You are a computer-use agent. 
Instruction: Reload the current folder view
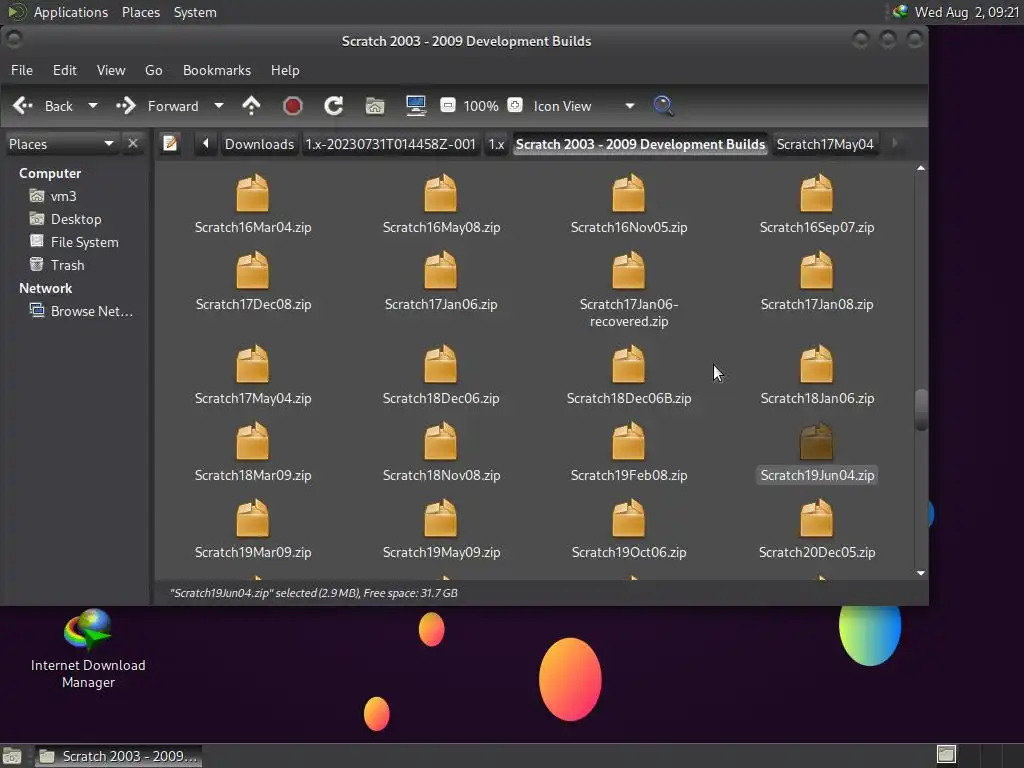(334, 106)
